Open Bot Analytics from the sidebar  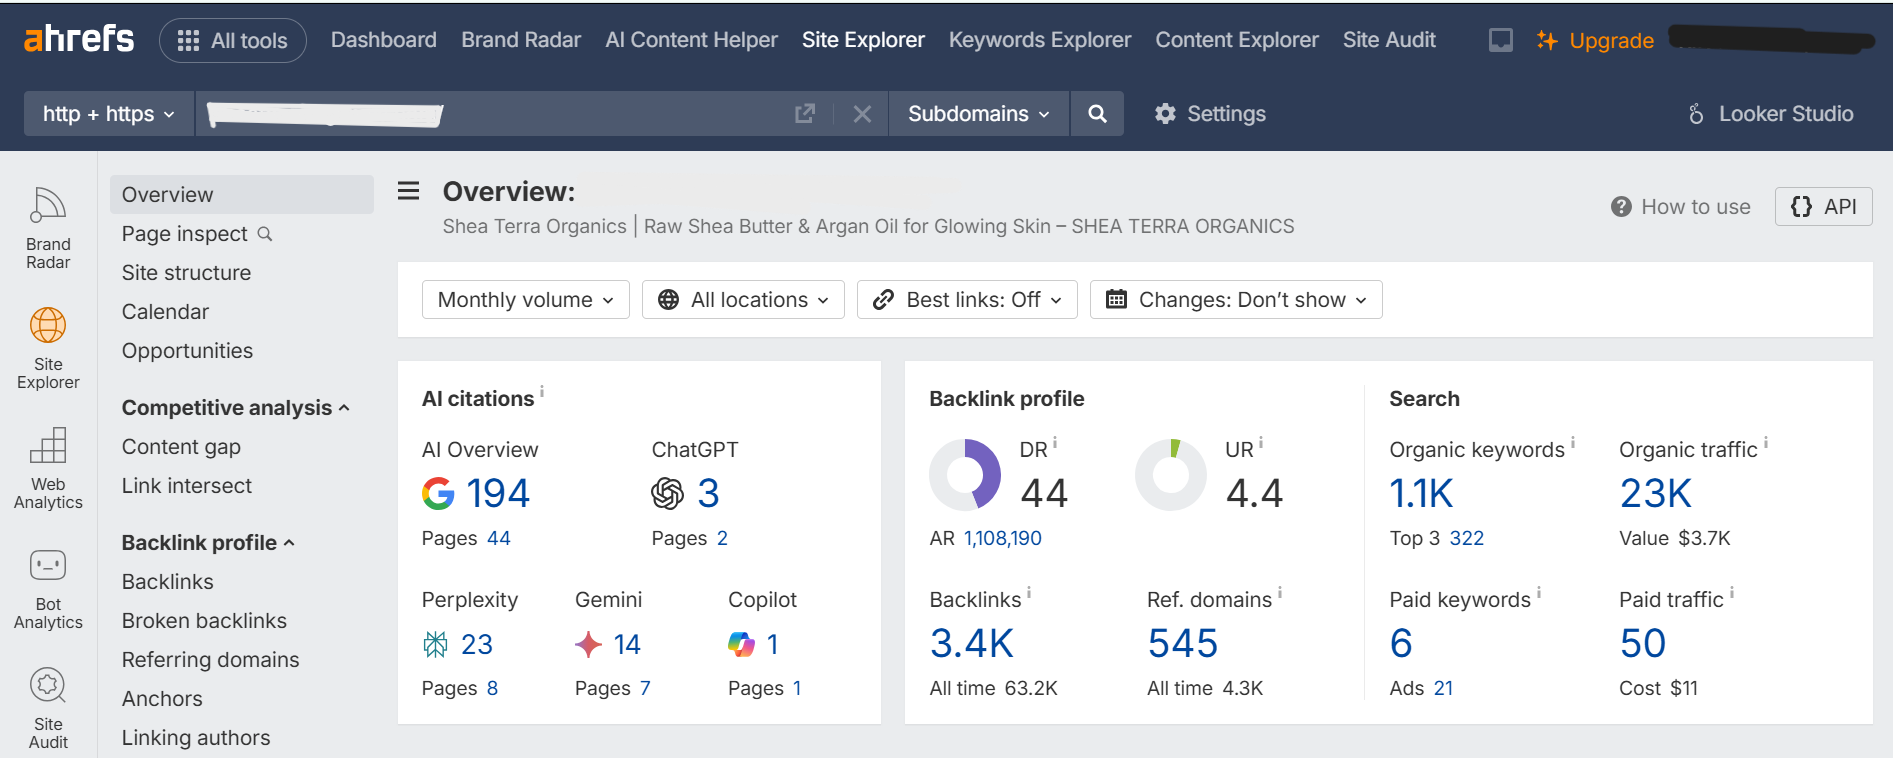point(48,589)
